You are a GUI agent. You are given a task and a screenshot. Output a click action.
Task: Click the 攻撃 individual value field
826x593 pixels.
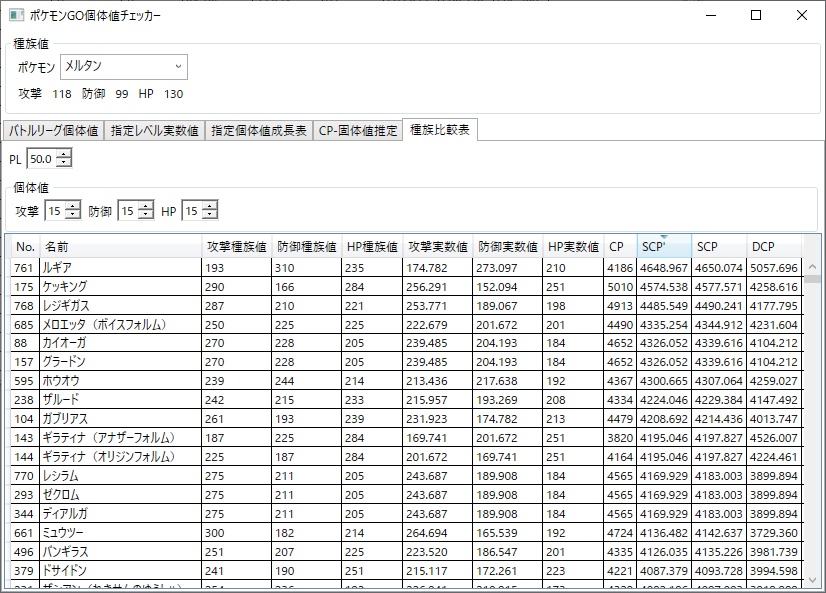click(55, 211)
